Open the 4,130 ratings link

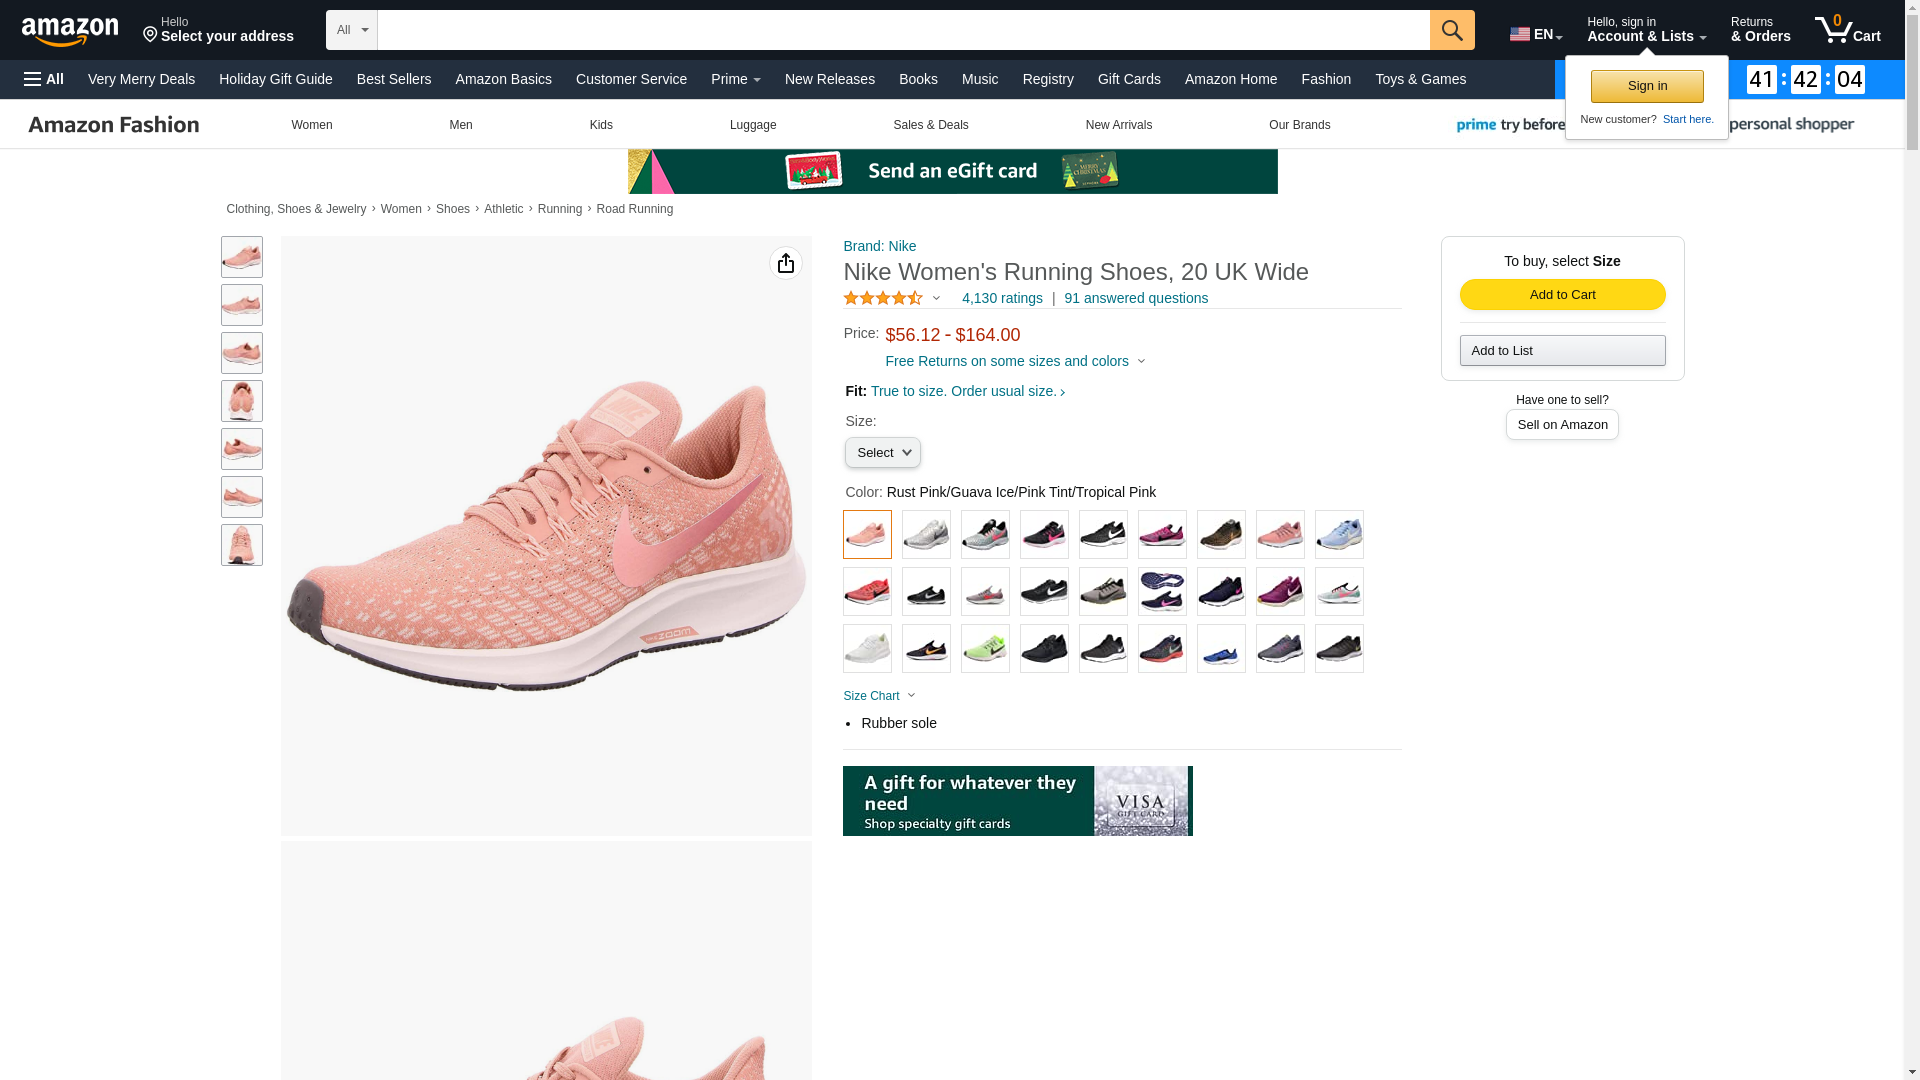click(1001, 298)
